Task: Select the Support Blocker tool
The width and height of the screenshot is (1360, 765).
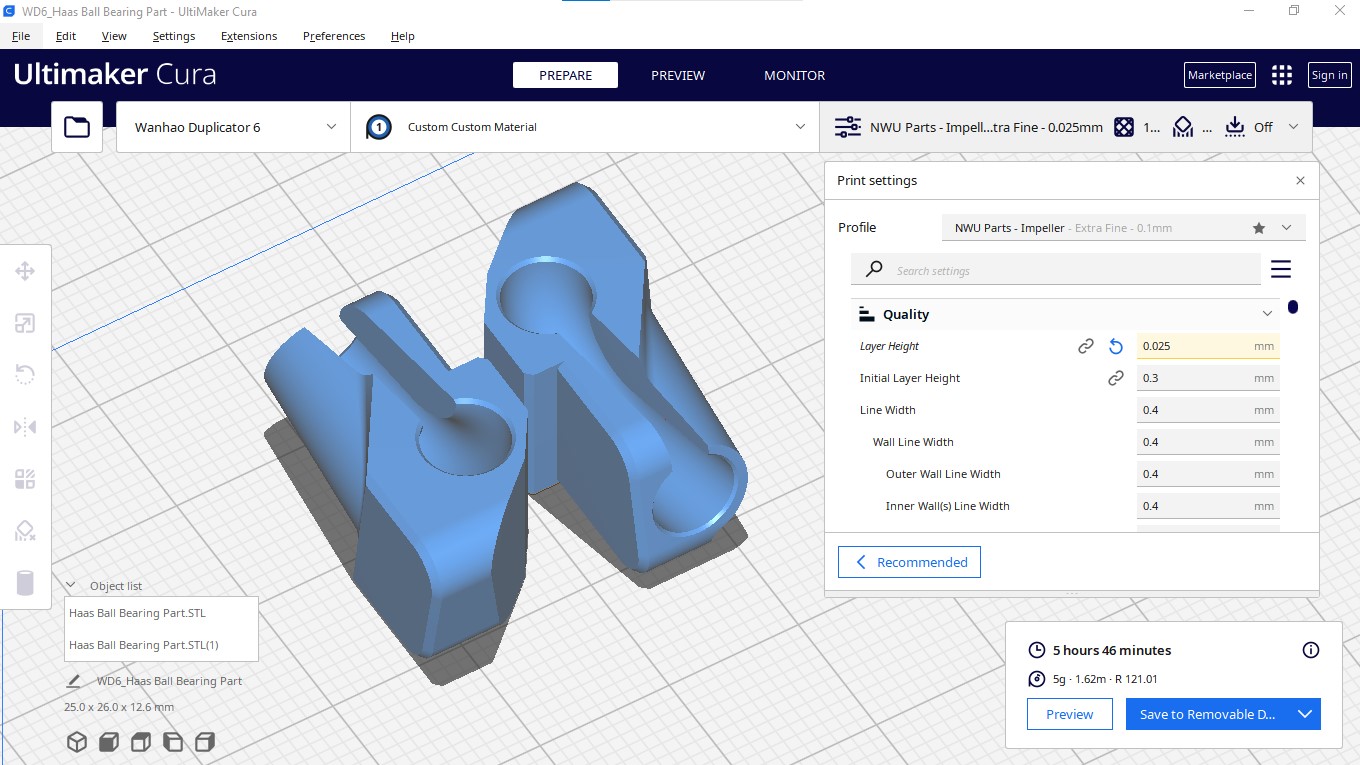Action: (x=25, y=531)
